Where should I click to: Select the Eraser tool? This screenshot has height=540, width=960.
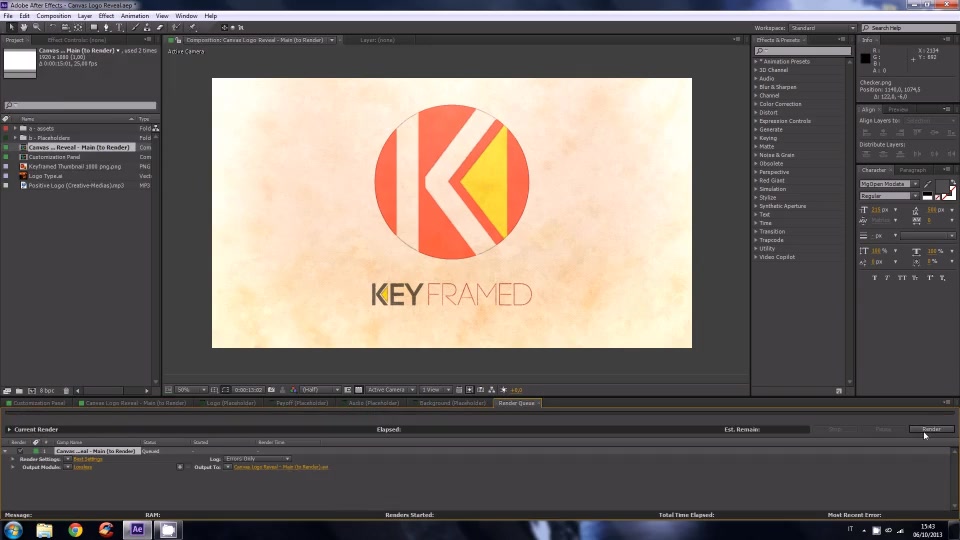point(160,28)
